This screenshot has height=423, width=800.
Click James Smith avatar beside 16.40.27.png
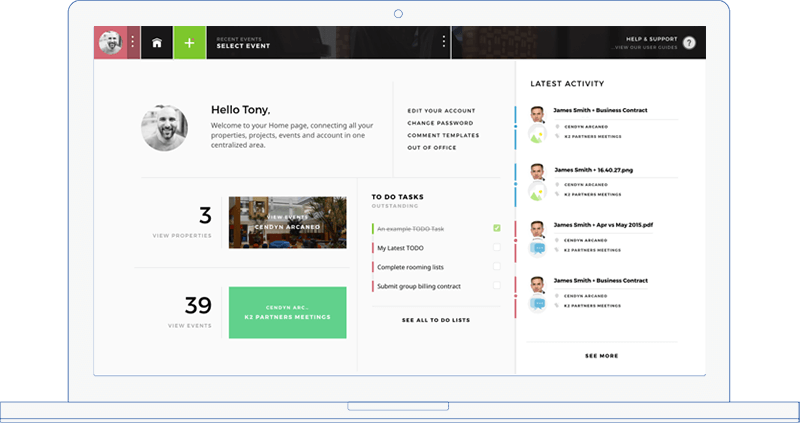537,172
